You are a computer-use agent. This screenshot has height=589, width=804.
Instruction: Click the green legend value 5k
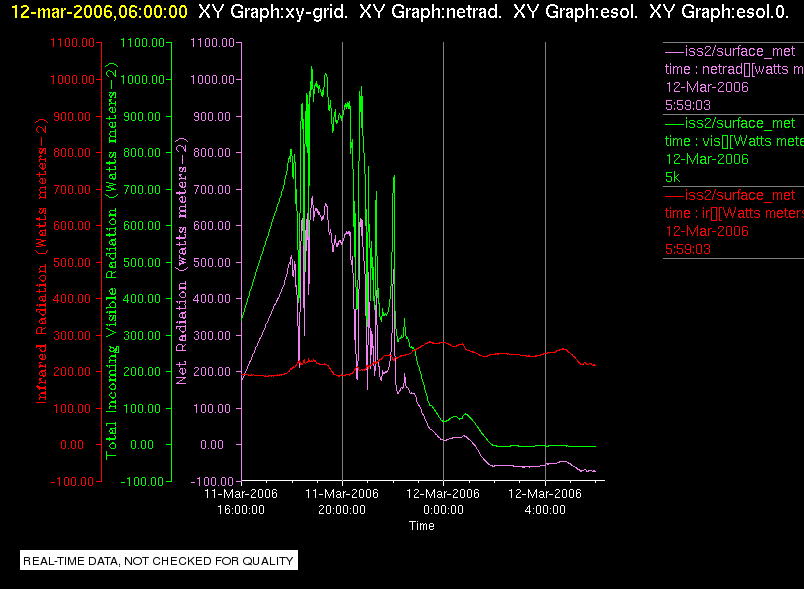click(x=672, y=177)
